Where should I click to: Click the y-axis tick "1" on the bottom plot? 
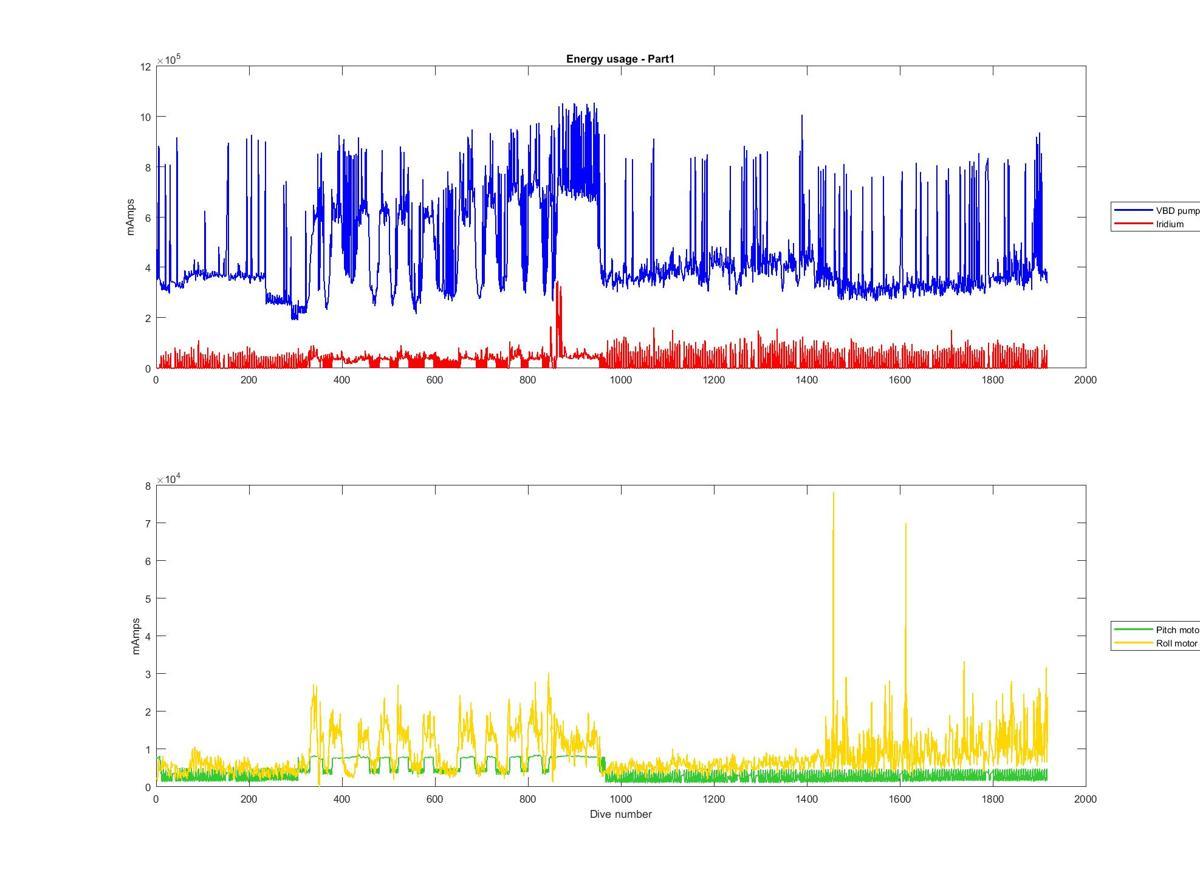click(148, 750)
